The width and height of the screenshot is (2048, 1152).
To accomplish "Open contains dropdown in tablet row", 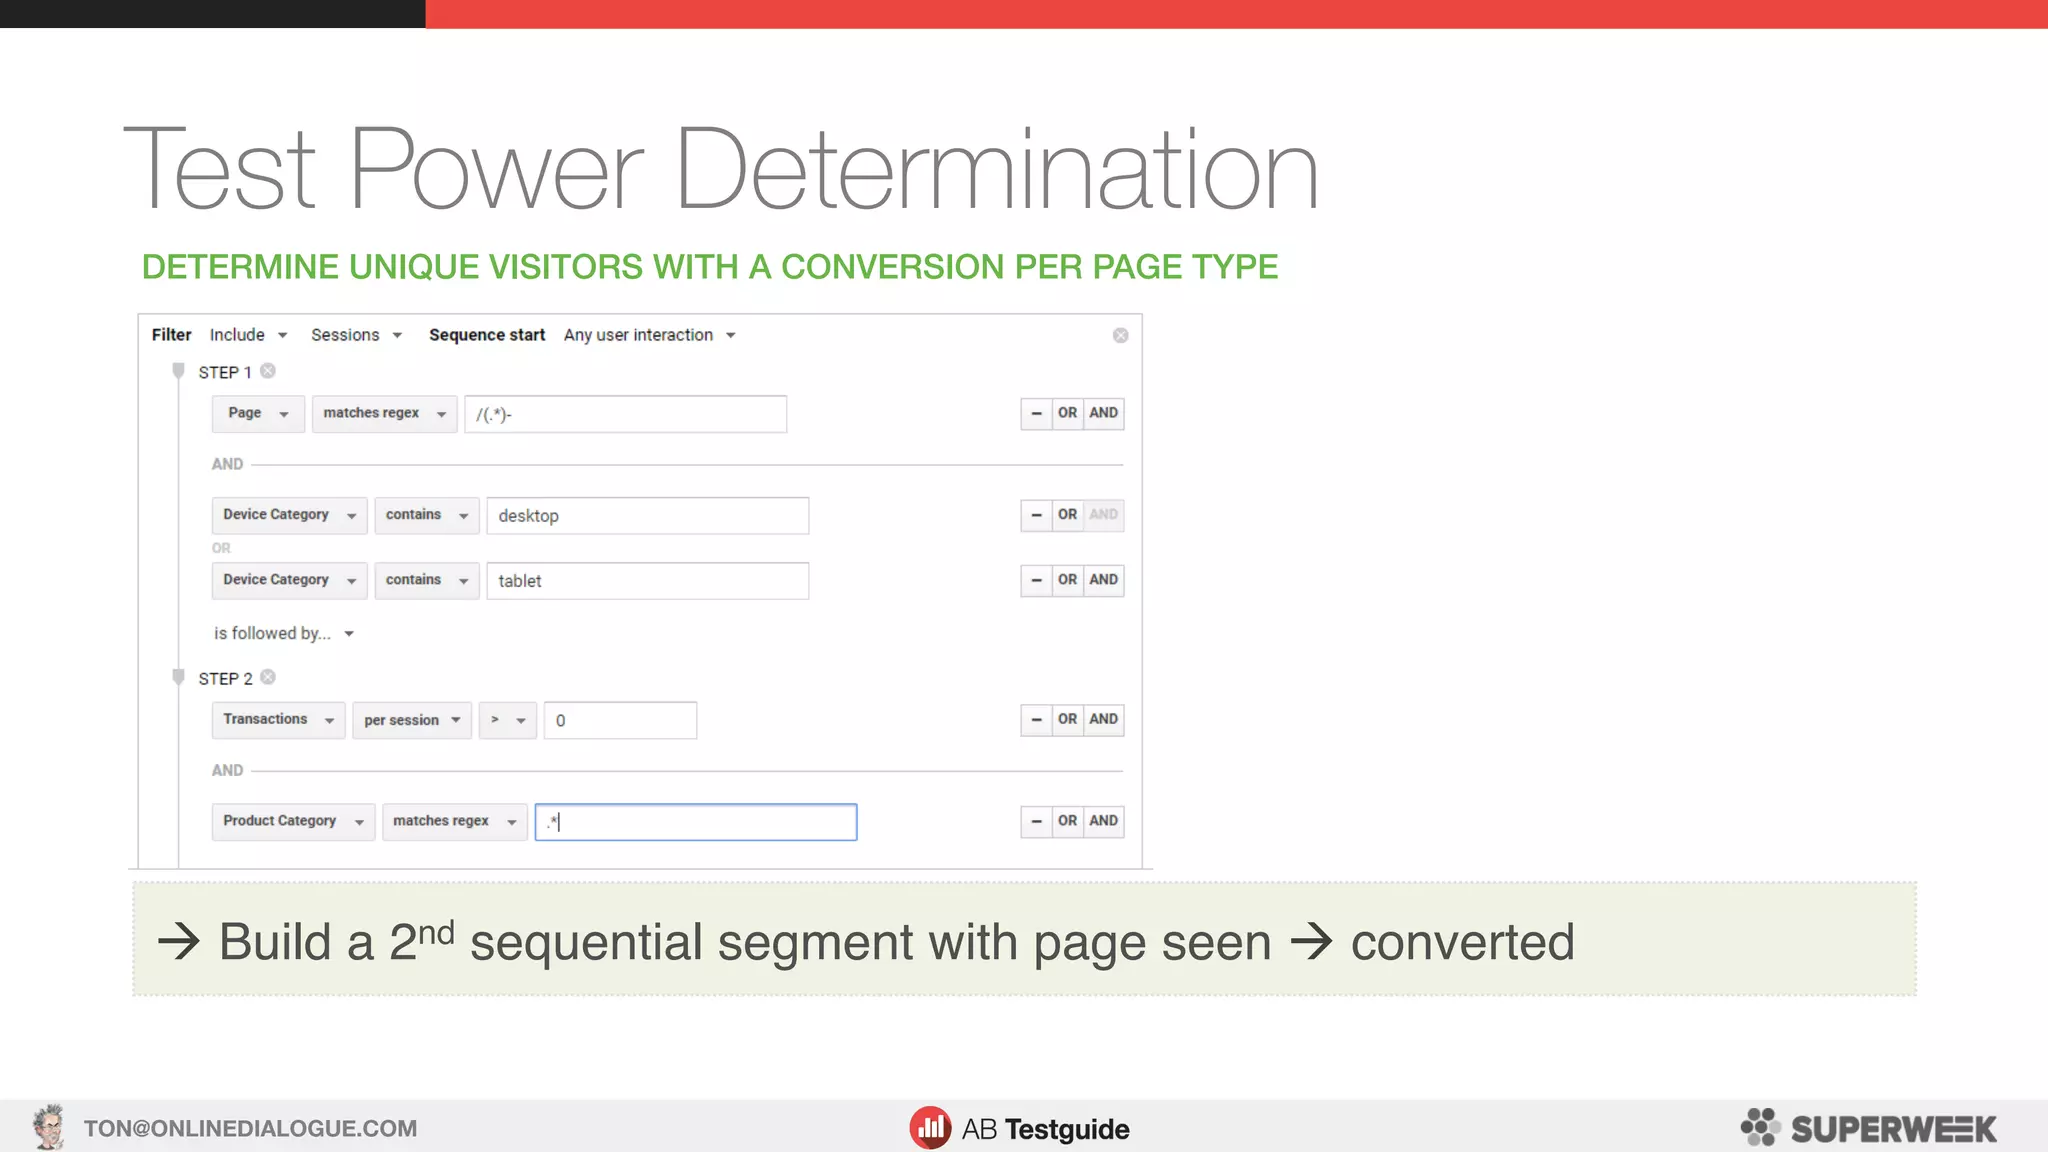I will 427,580.
